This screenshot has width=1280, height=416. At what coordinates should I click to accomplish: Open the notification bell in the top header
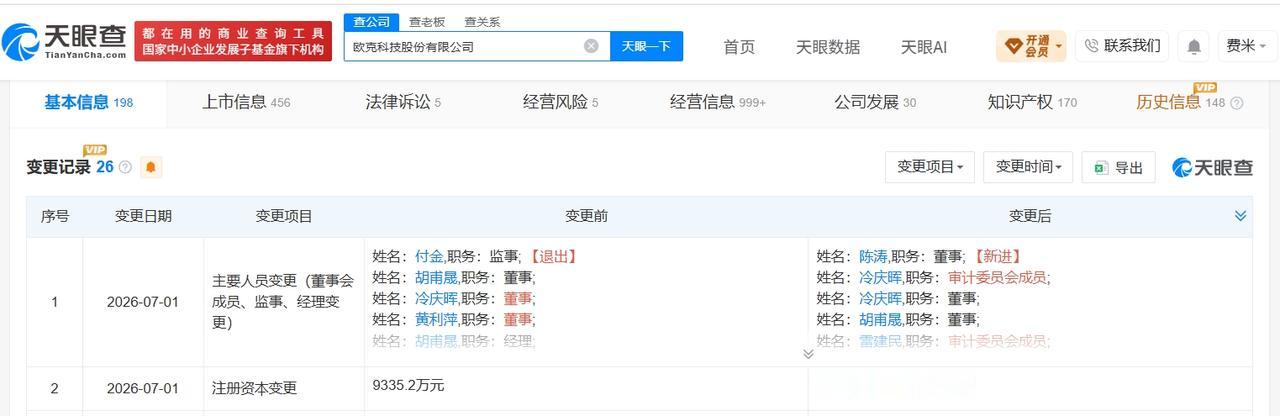(x=1193, y=46)
